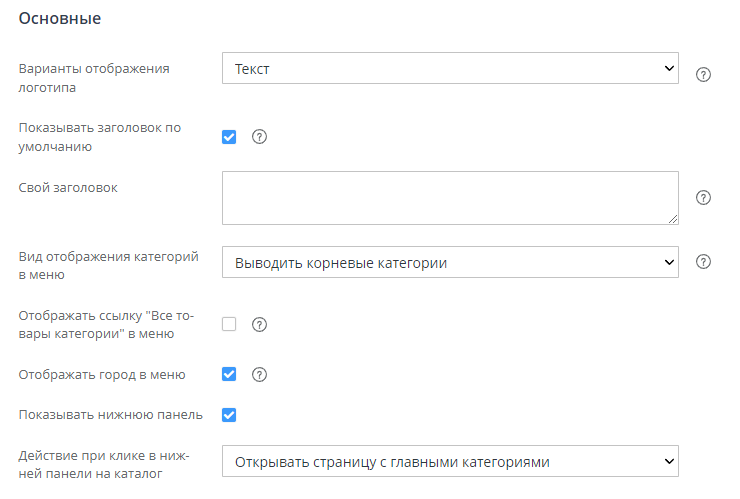Click help icon next to 'Отображать город в меню'
The width and height of the screenshot is (740, 499).
pos(259,375)
